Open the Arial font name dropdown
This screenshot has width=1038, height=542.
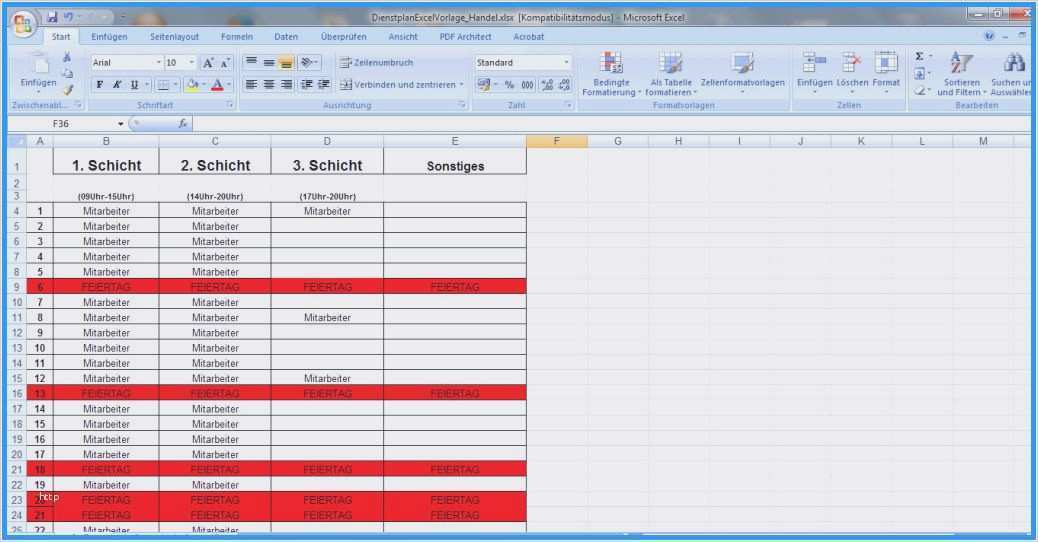pyautogui.click(x=158, y=63)
